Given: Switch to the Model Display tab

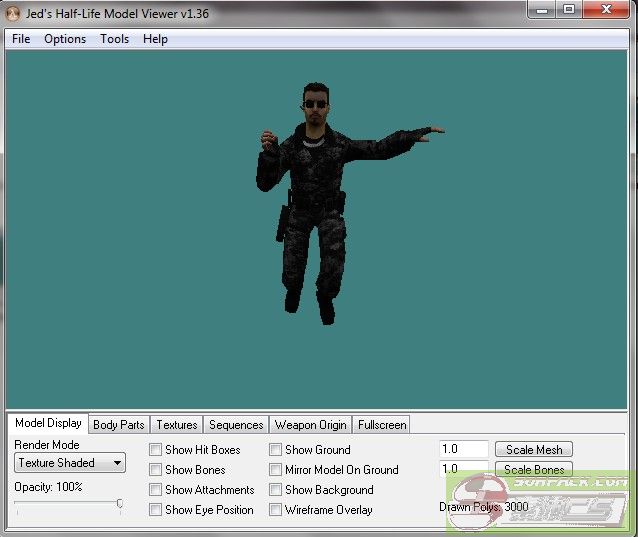Looking at the screenshot, I should tap(48, 423).
